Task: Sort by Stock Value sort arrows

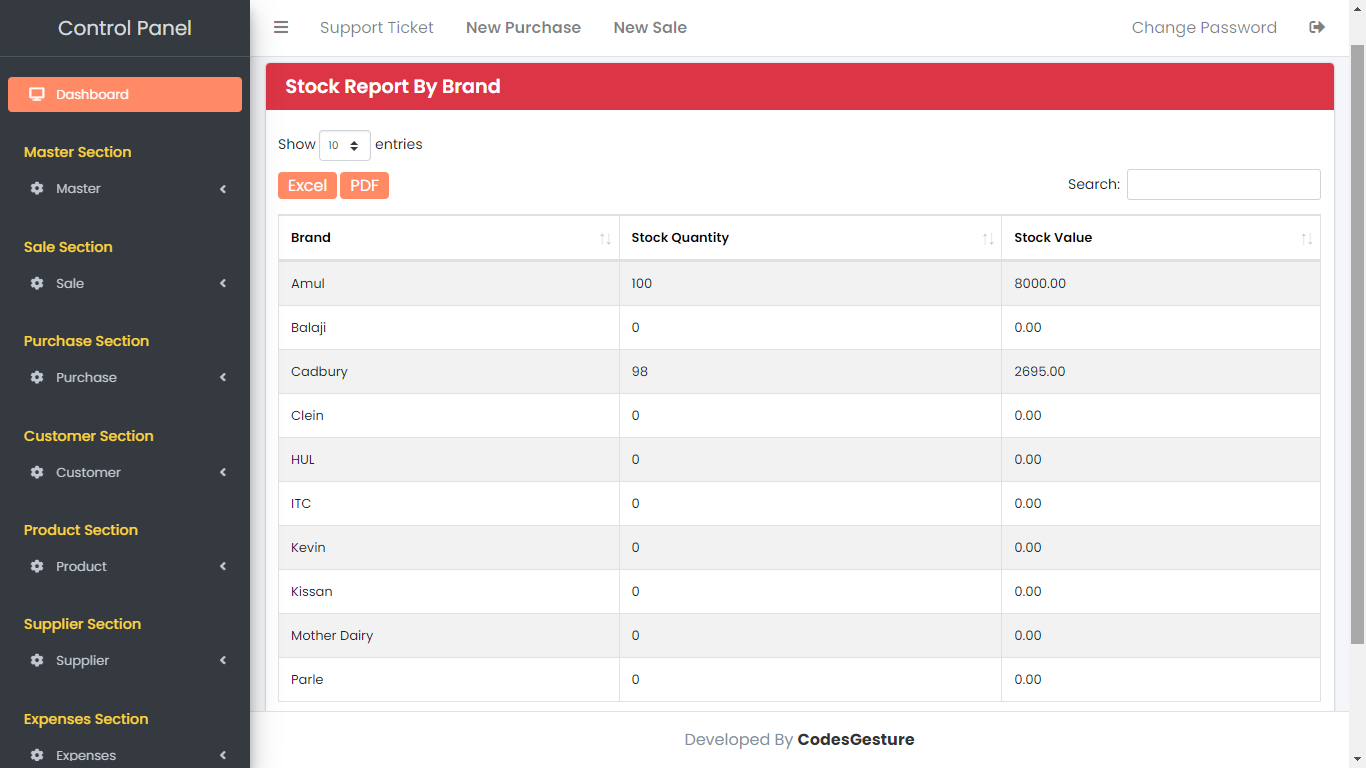Action: 1307,238
